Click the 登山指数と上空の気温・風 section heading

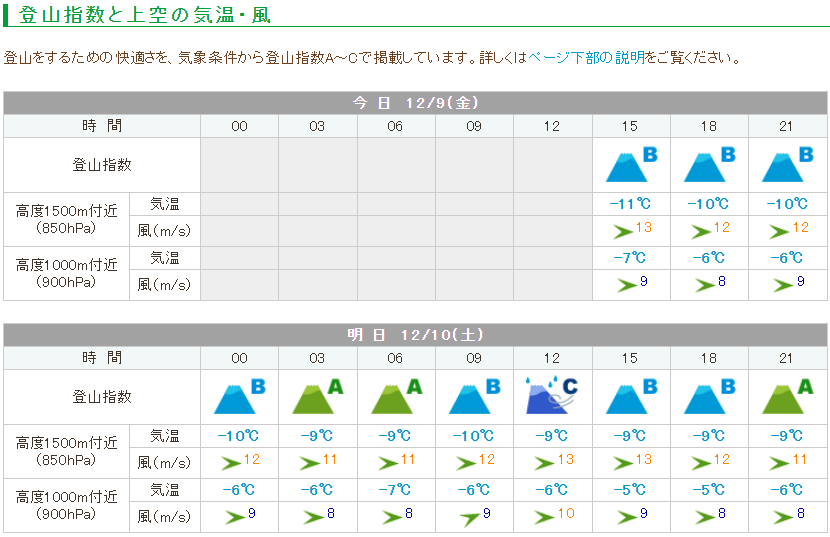point(144,15)
